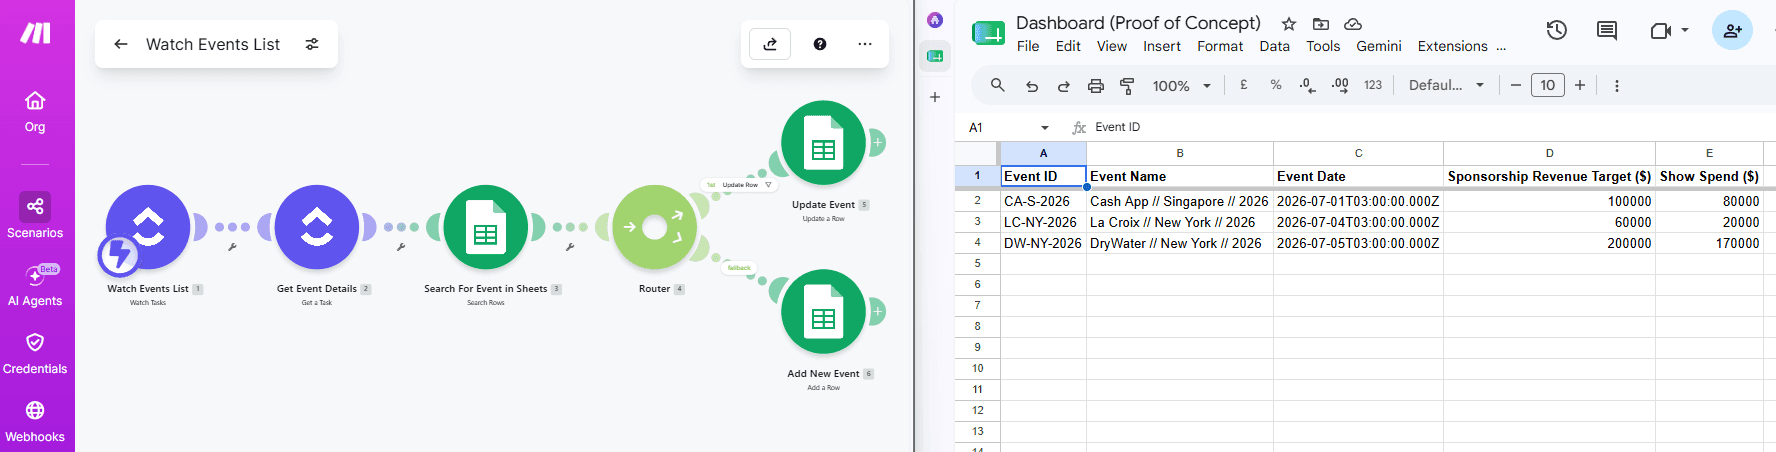1776x452 pixels.
Task: Decrease font size with minus button
Action: click(x=1516, y=85)
